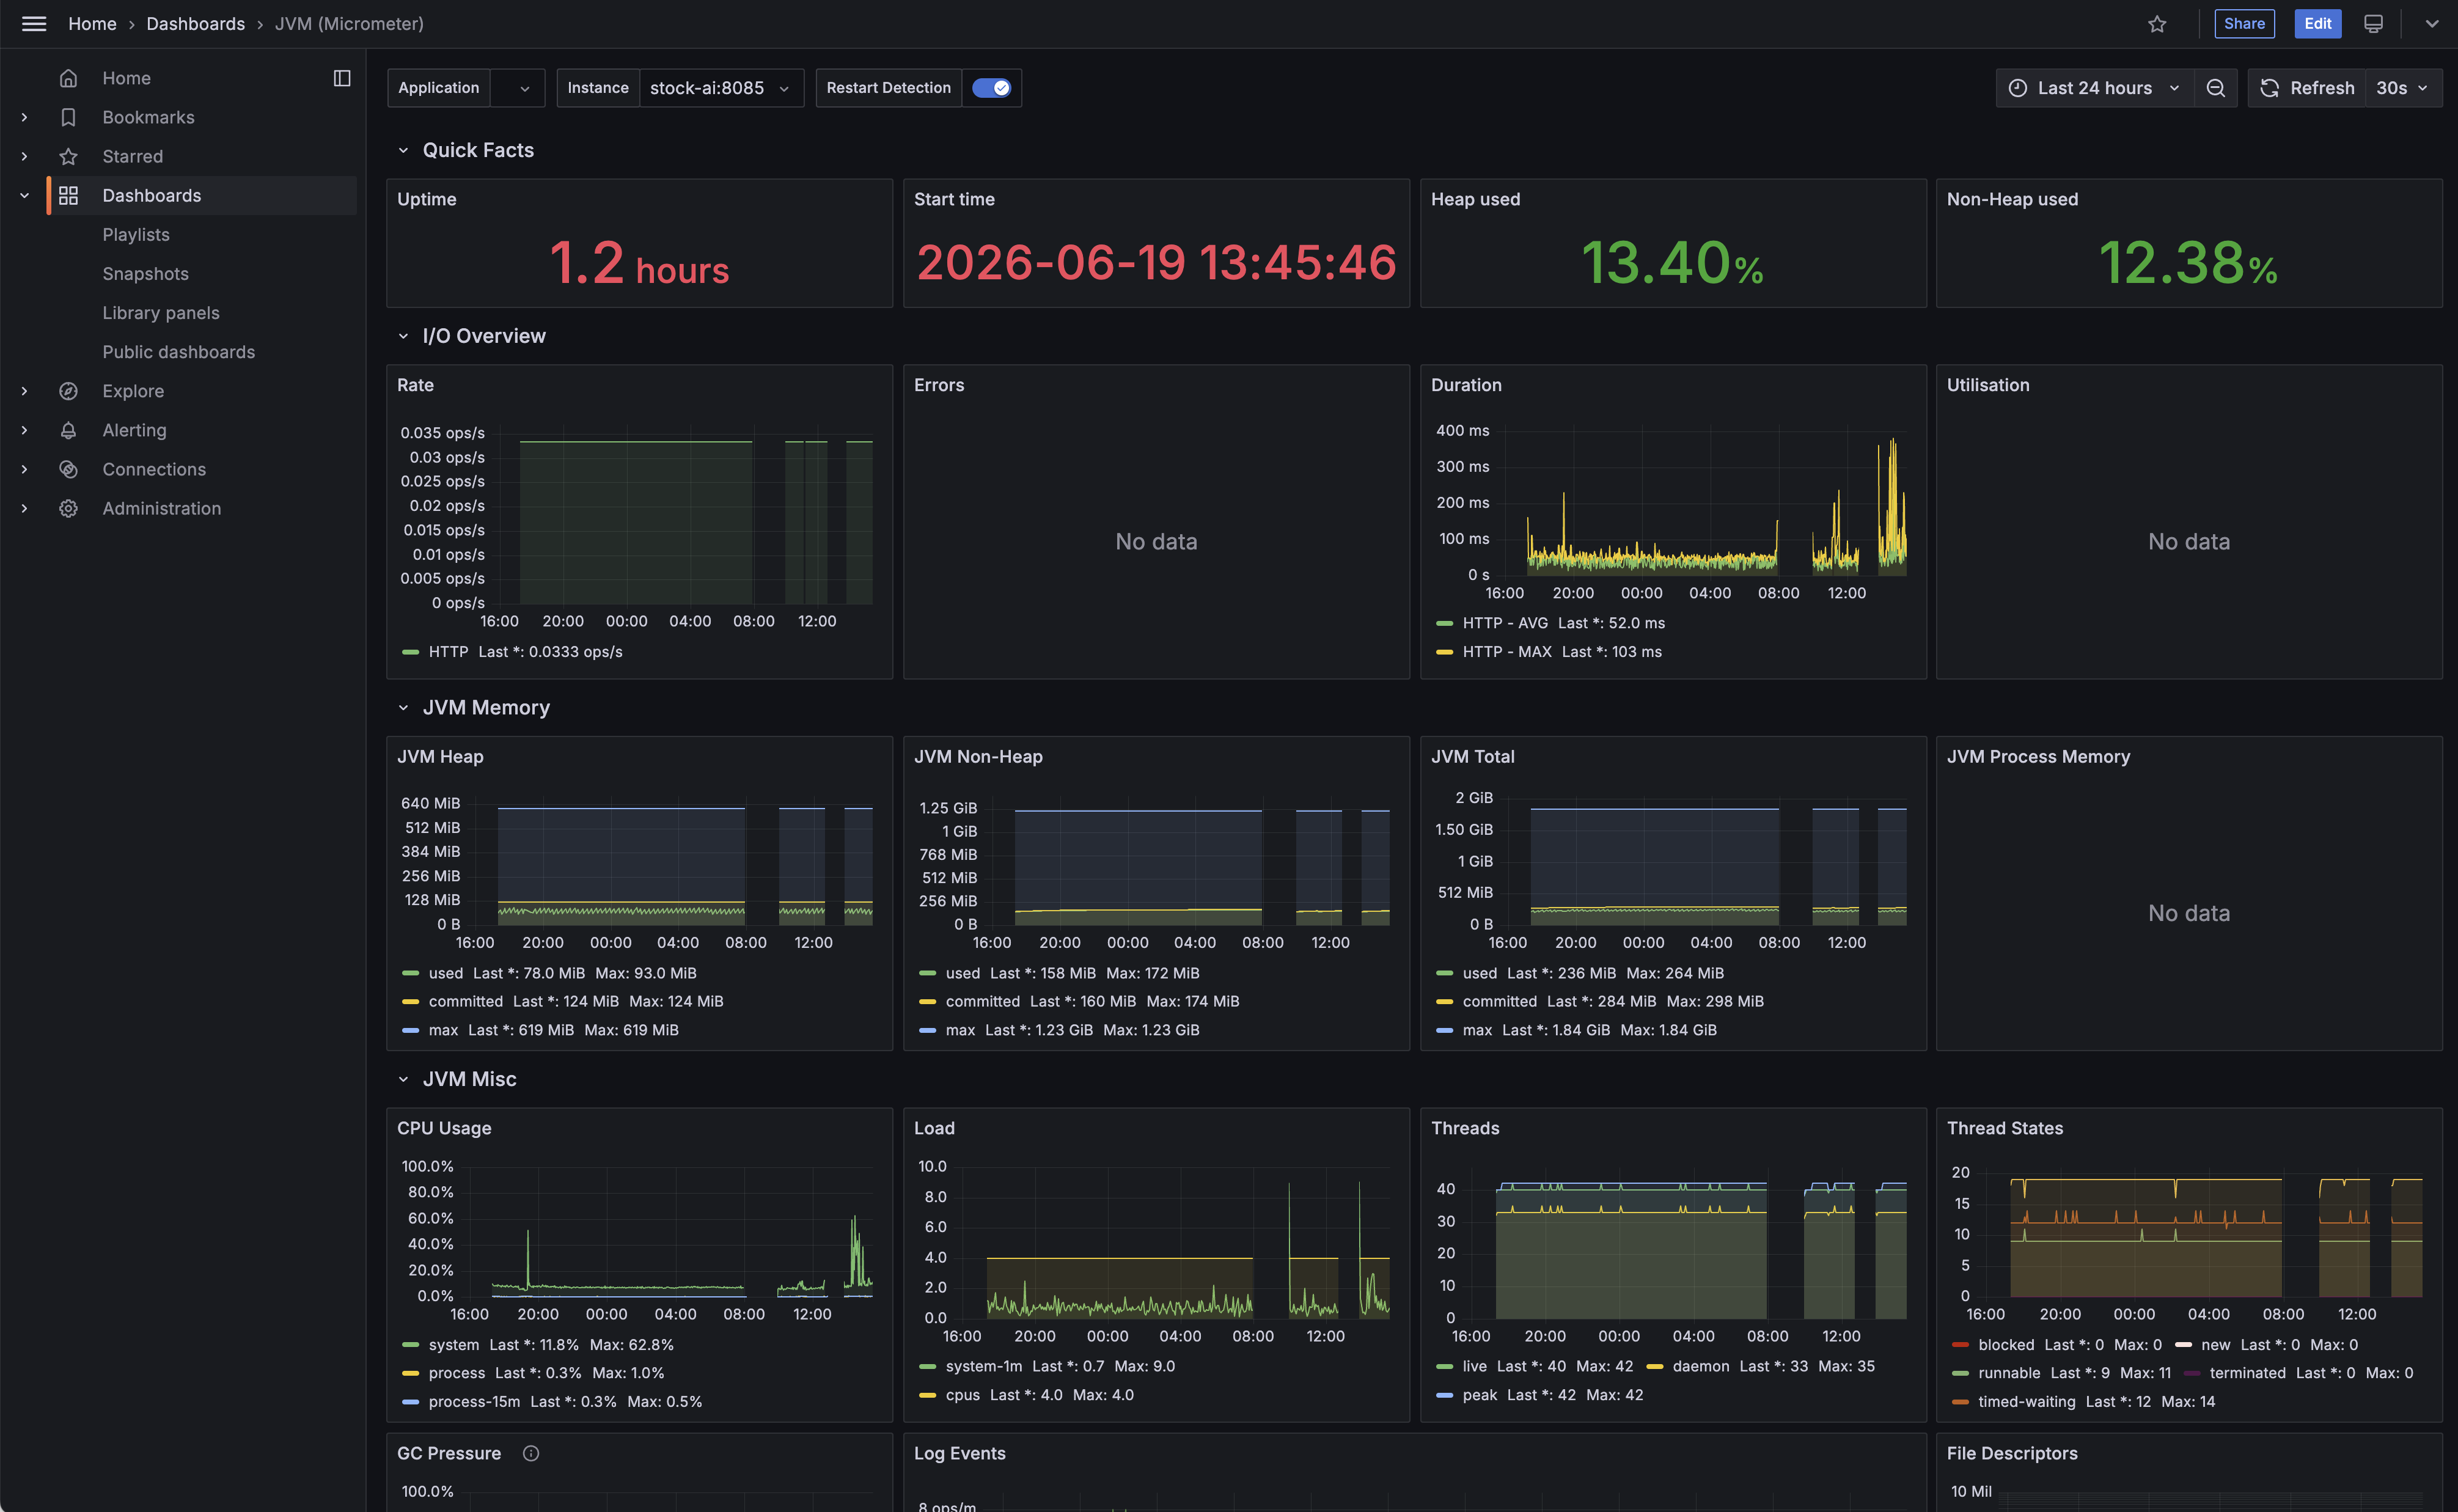Collapse the Quick Facts row

403,150
